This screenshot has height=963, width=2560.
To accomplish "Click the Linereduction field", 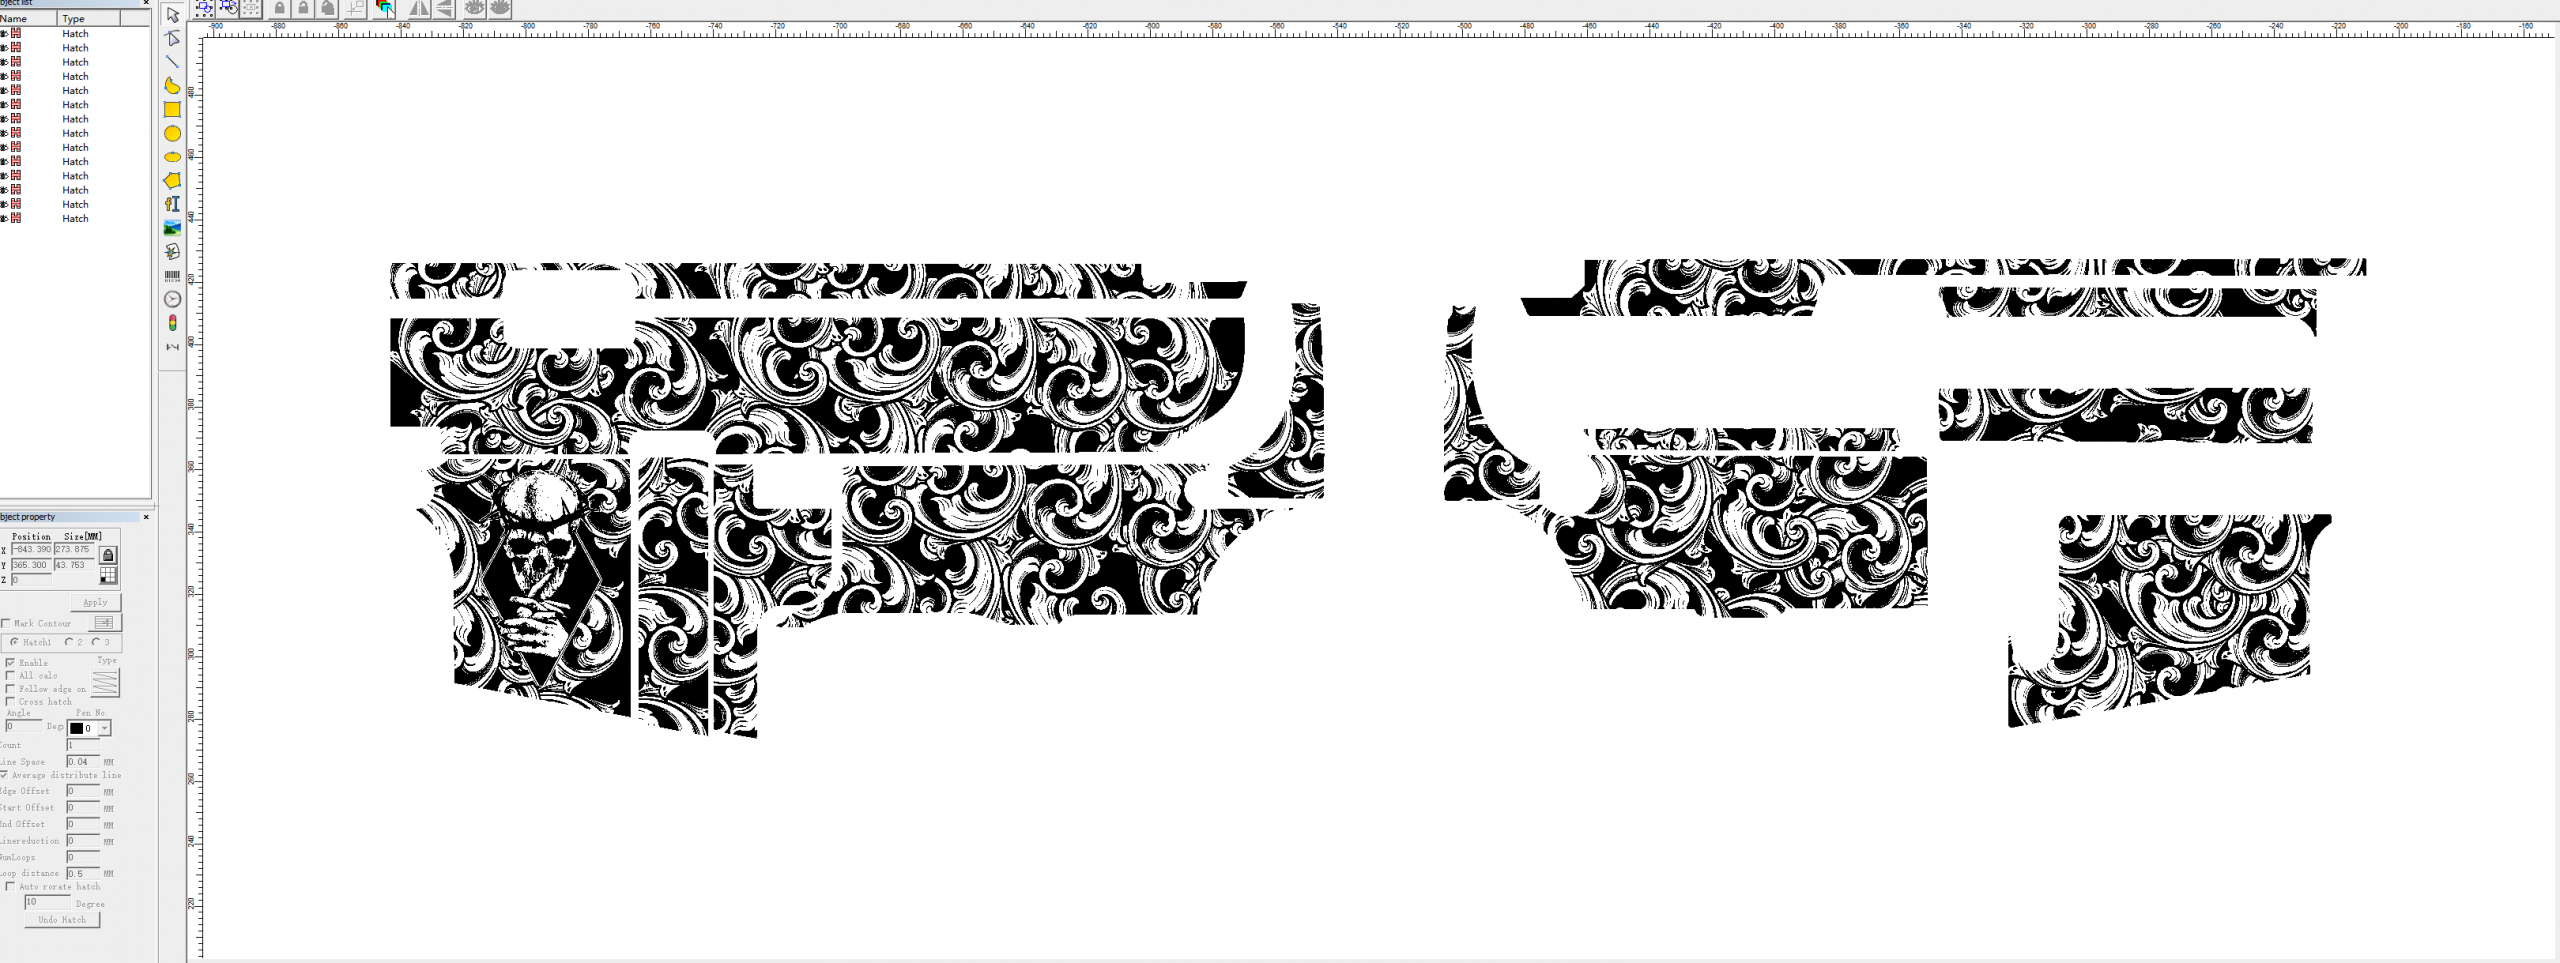I will click(82, 841).
